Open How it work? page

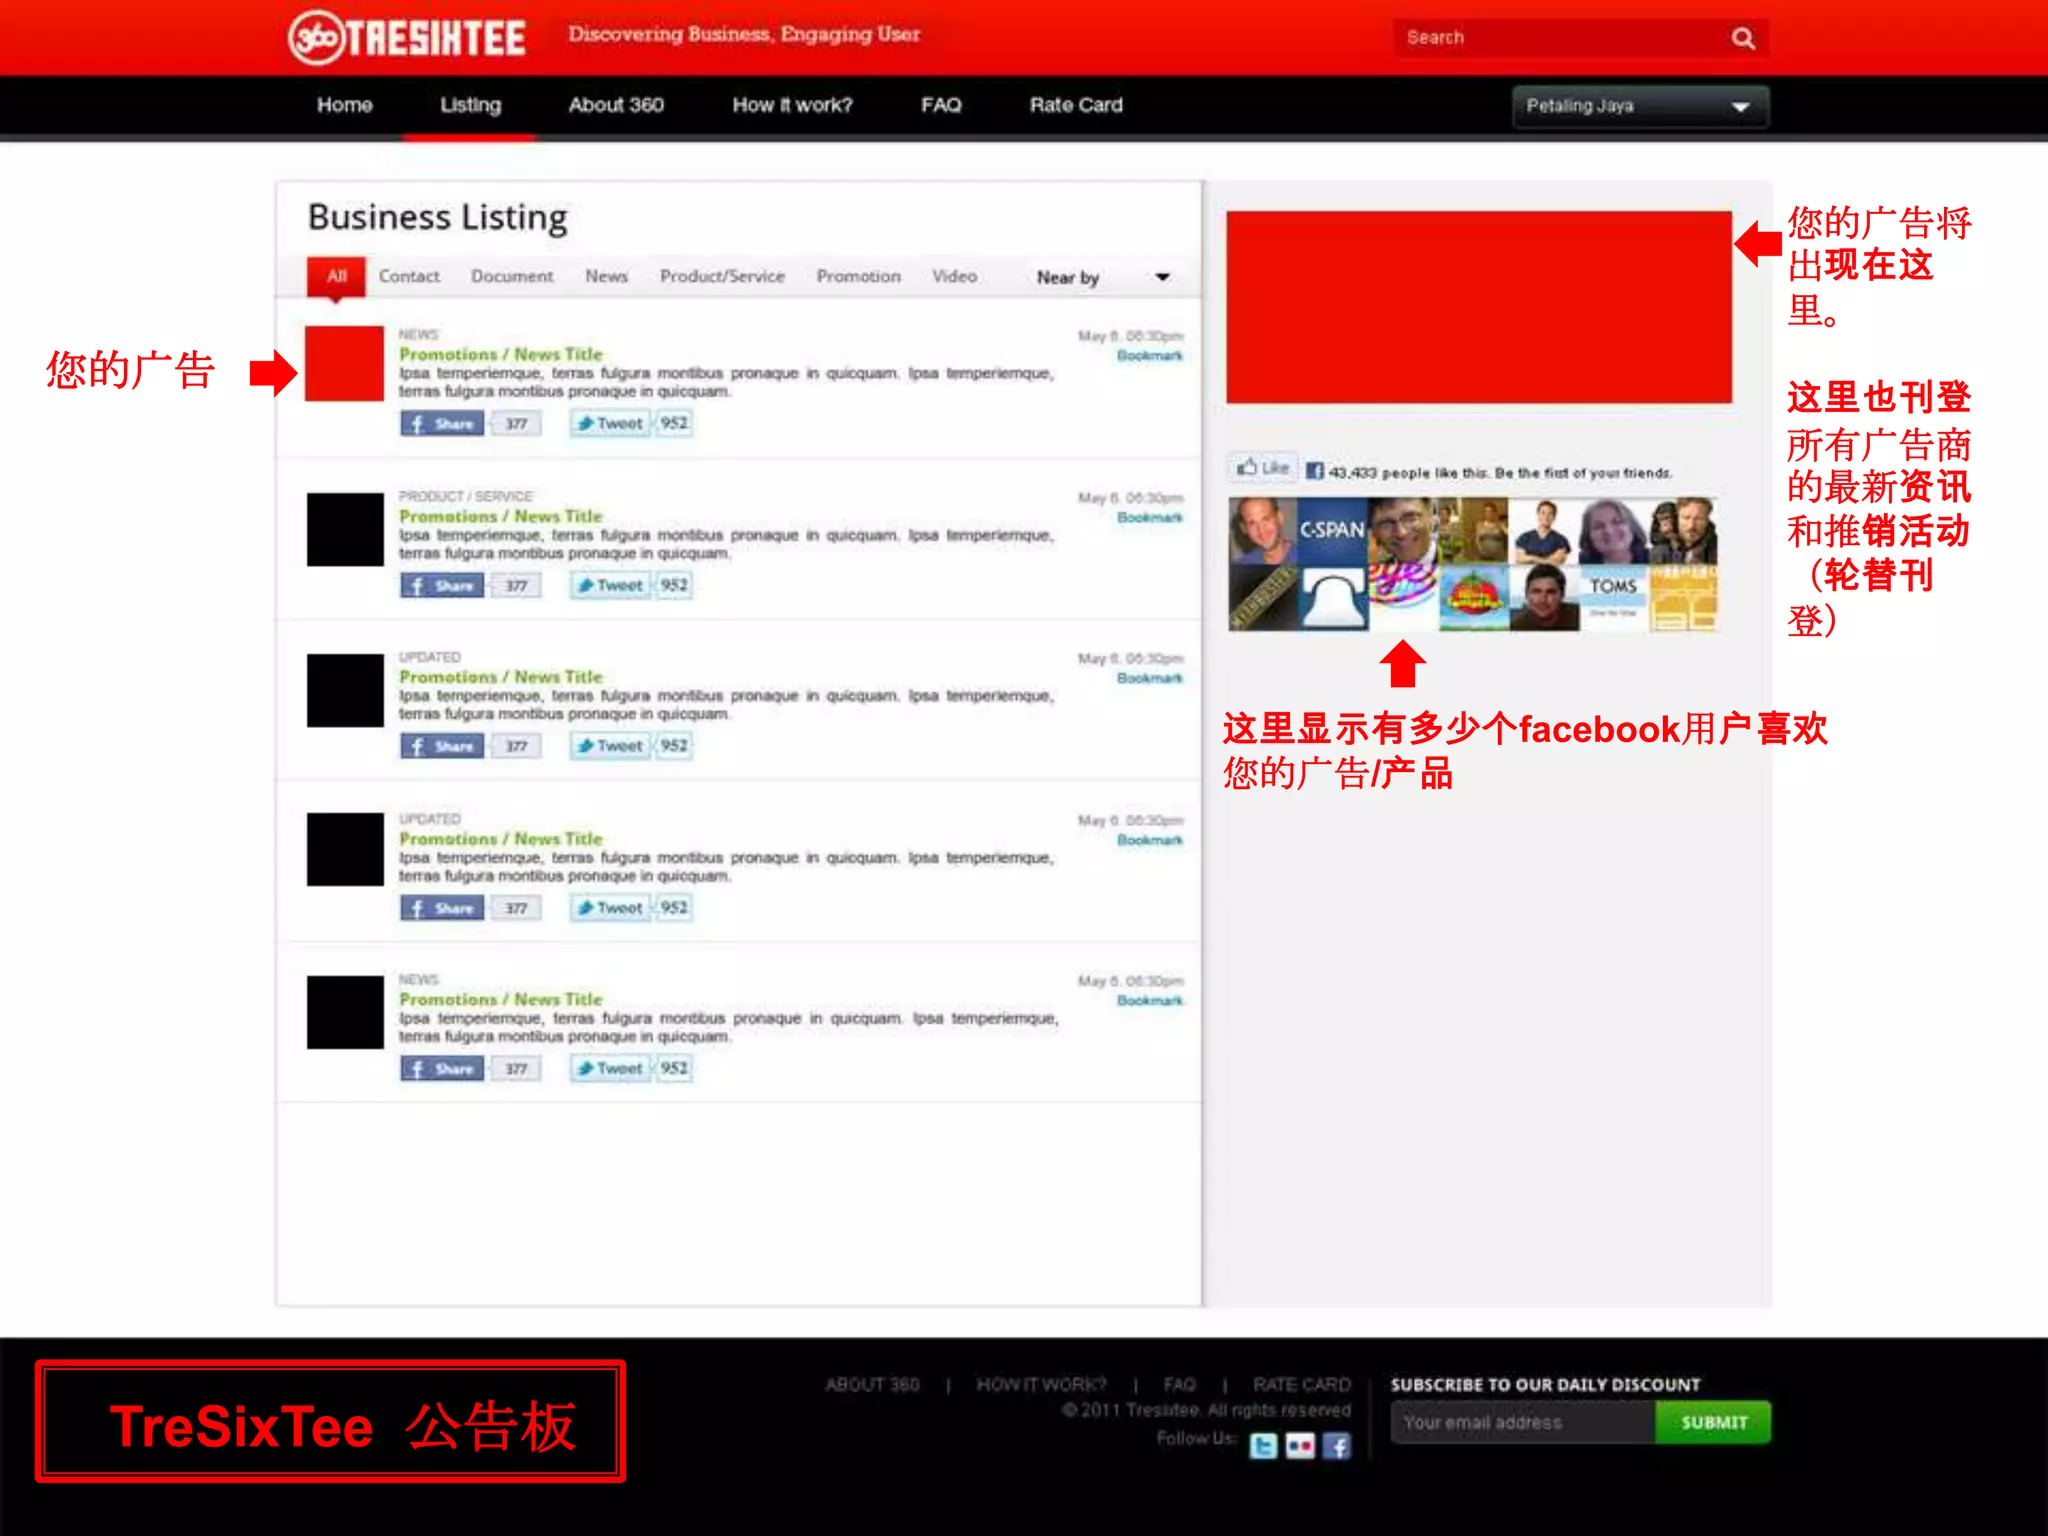pyautogui.click(x=792, y=105)
